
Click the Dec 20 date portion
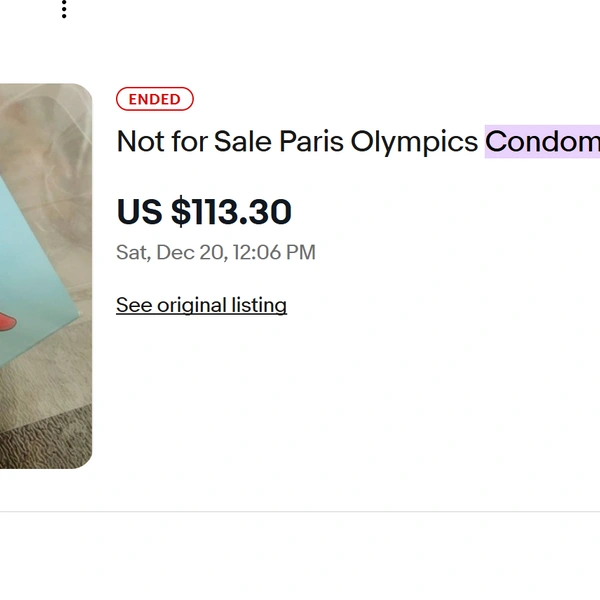click(190, 253)
